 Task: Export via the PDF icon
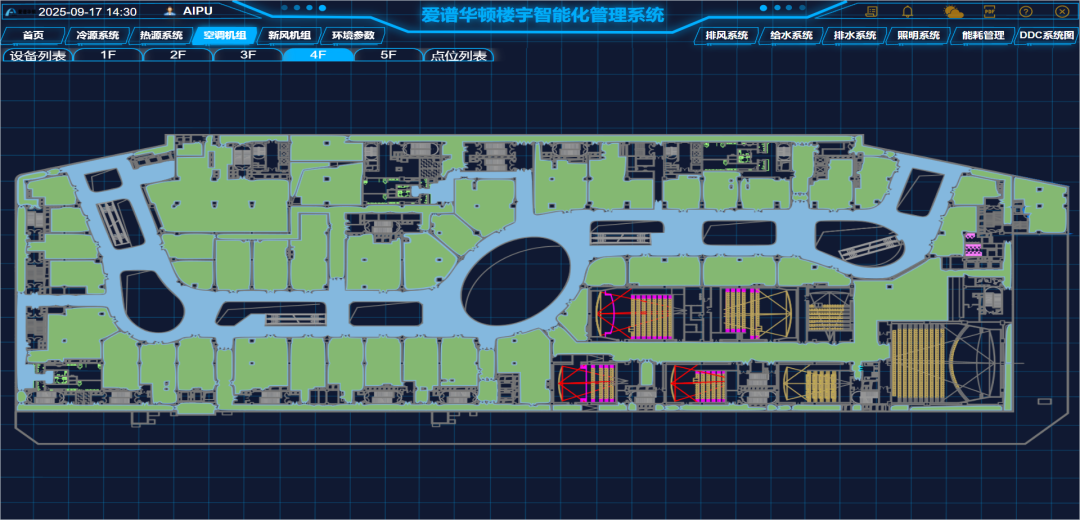tap(989, 11)
